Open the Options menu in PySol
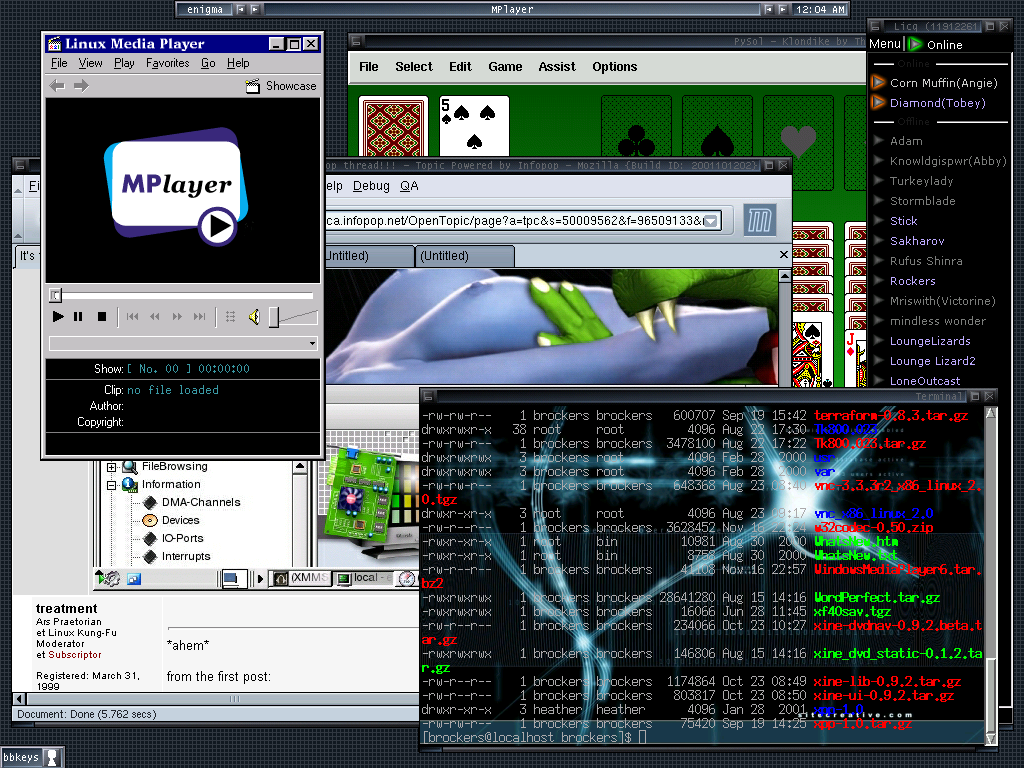Viewport: 1024px width, 768px height. pos(615,67)
